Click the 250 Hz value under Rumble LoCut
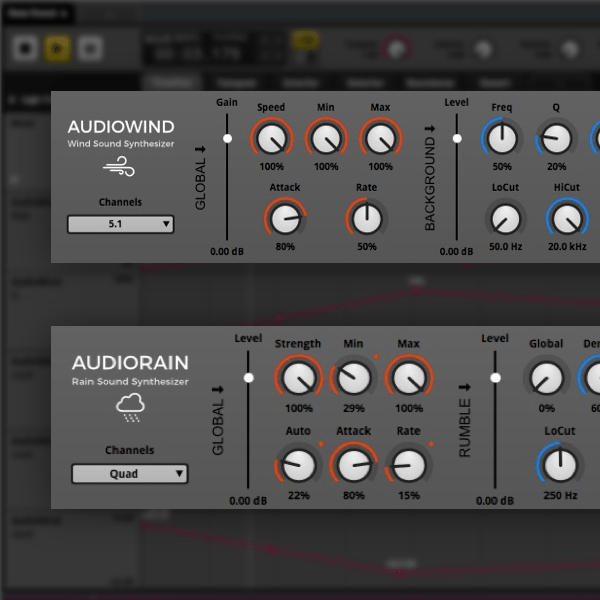This screenshot has width=600, height=600. 560,496
